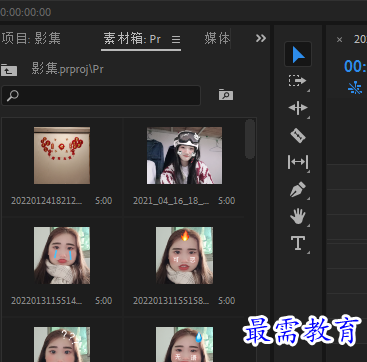Click the blue timeline timecode
367x362 pixels.
tap(355, 66)
